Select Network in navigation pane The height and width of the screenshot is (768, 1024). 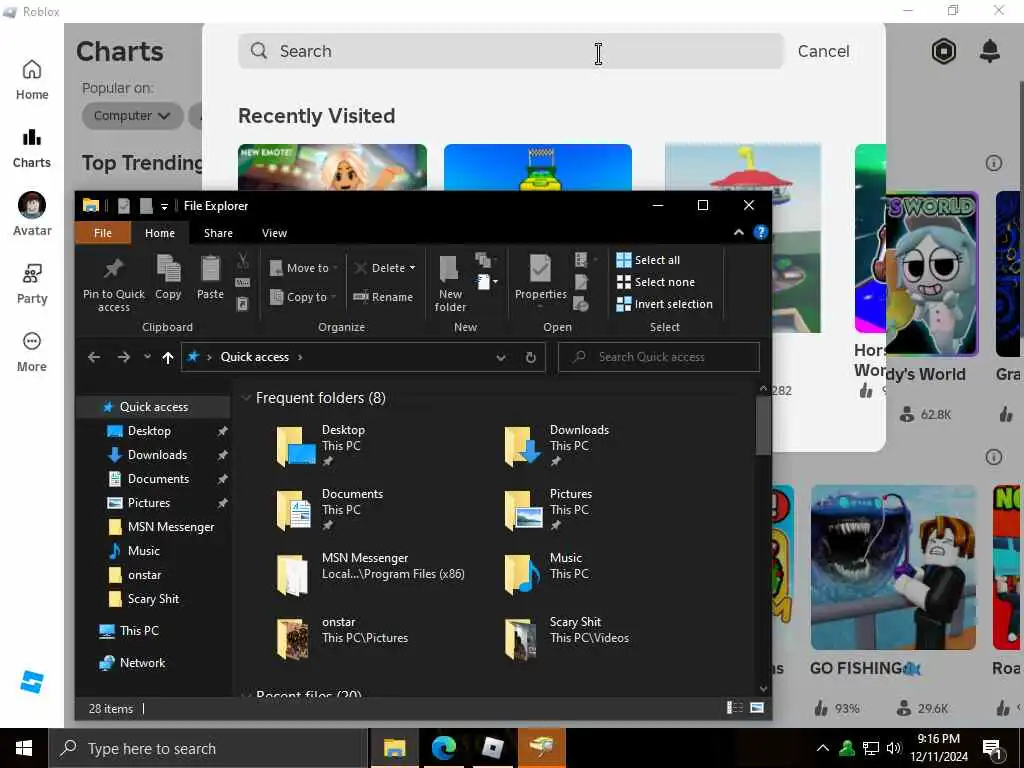click(142, 662)
